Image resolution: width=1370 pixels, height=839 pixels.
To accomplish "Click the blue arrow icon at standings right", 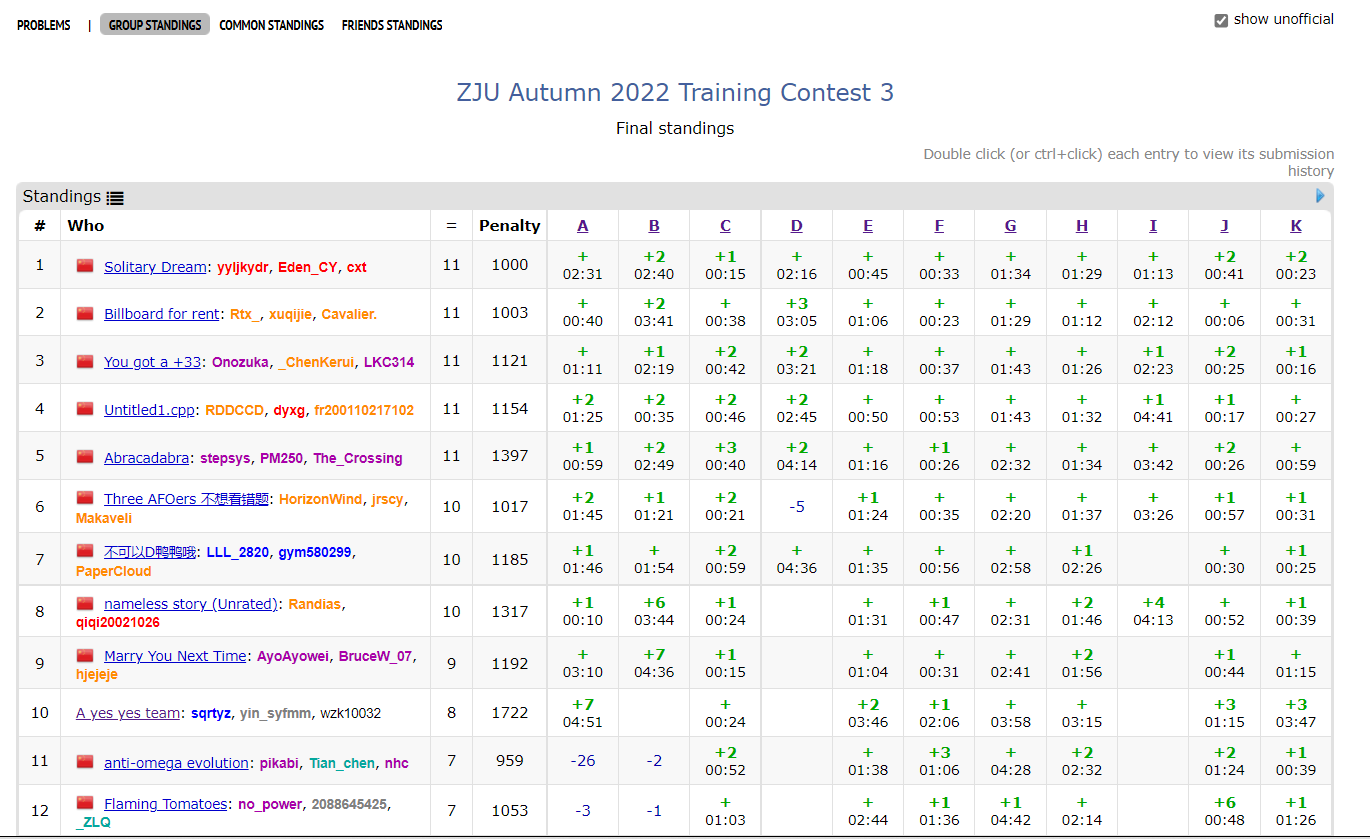I will pos(1320,196).
